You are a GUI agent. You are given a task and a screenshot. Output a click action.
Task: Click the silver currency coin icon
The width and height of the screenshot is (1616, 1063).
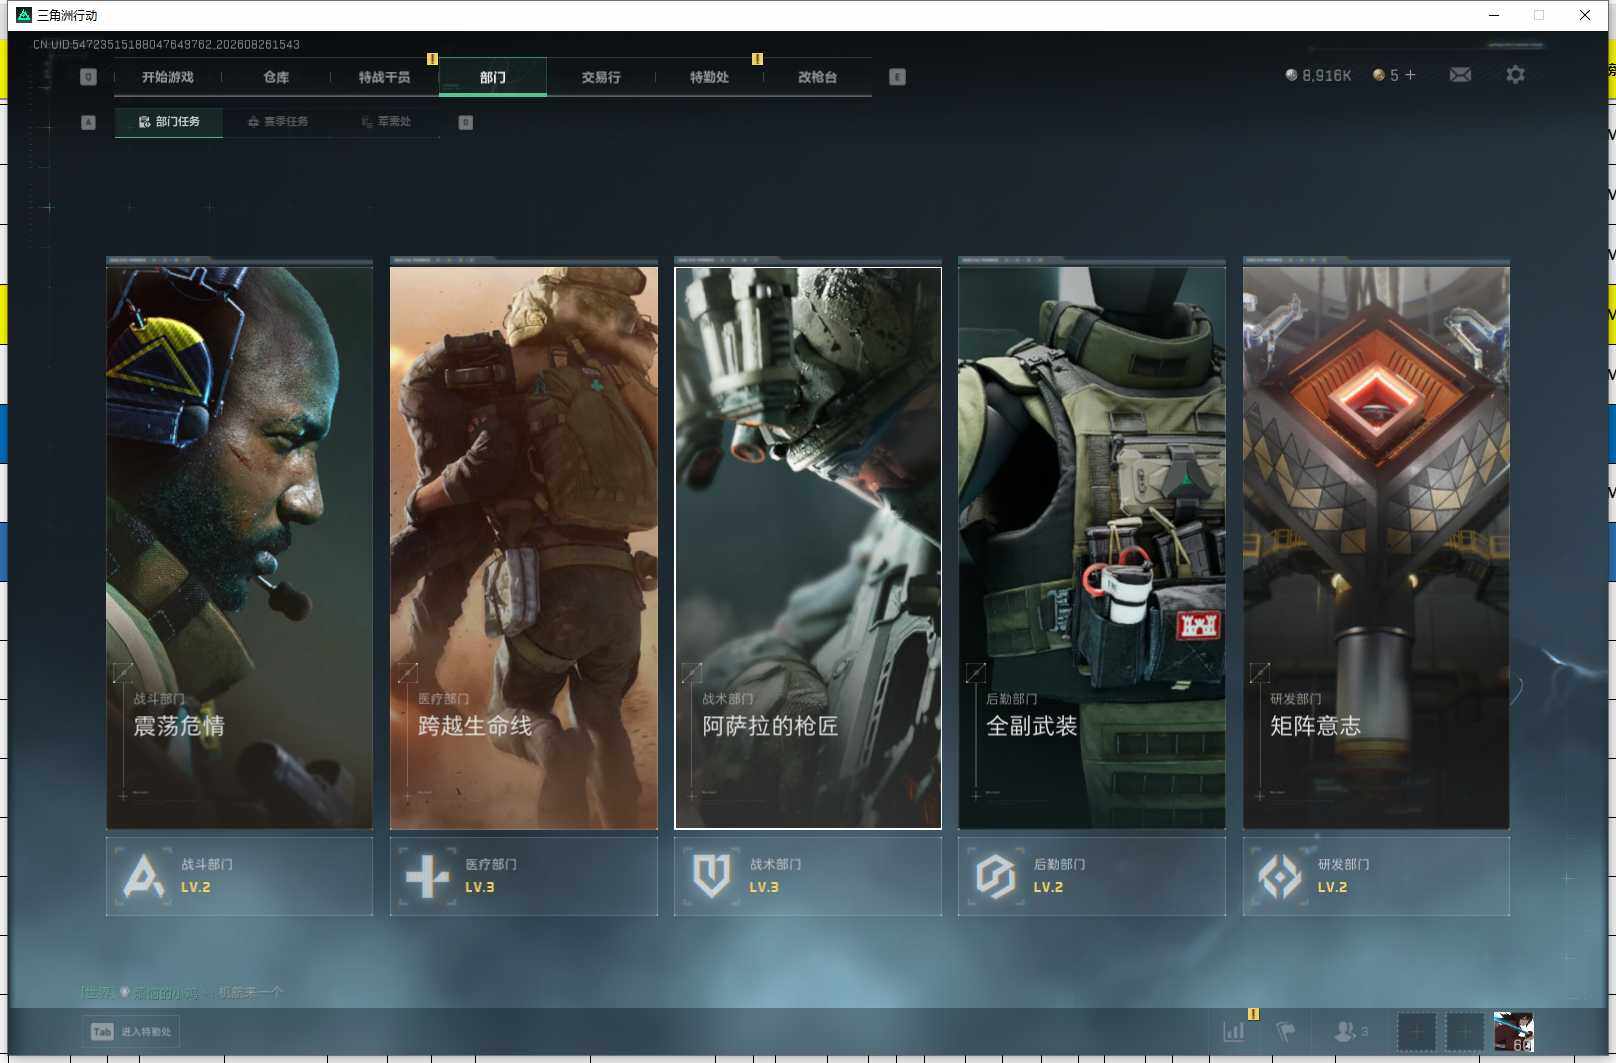pos(1291,75)
